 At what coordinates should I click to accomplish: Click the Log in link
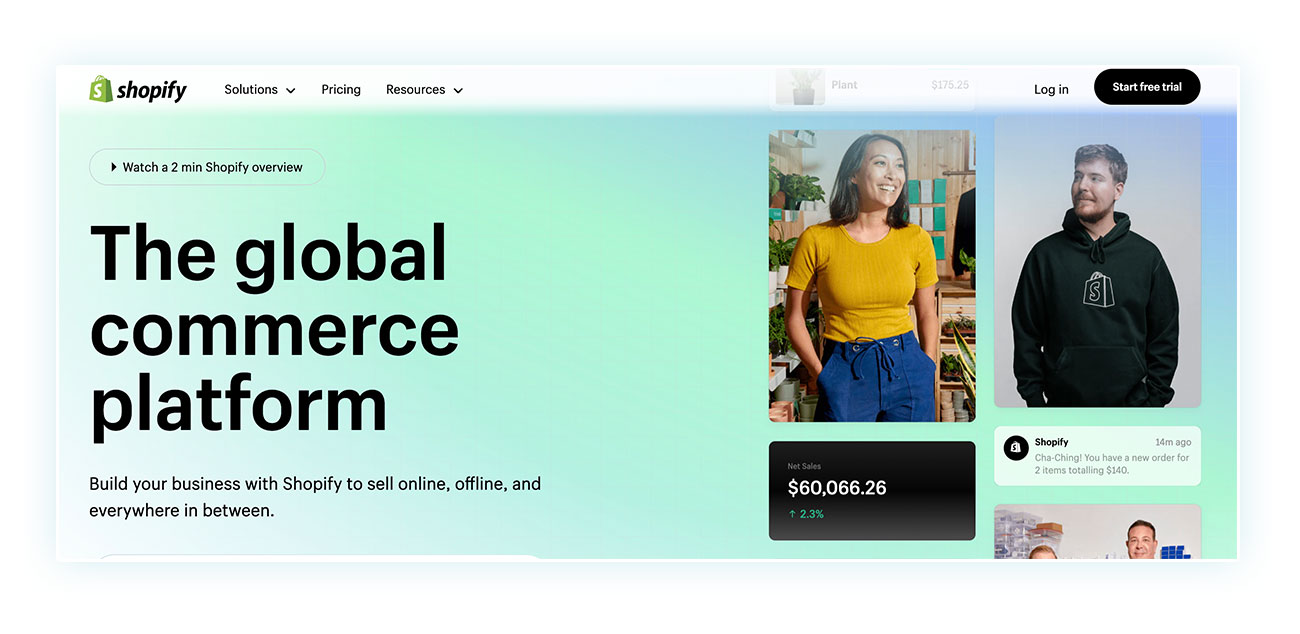tap(1051, 89)
